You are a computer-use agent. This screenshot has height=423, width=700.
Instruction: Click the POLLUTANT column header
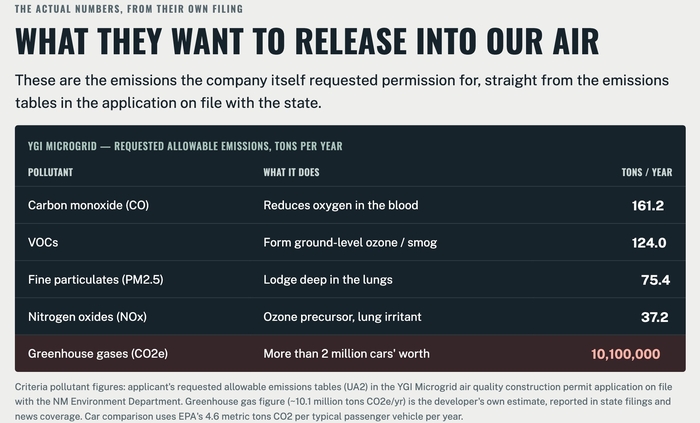coord(50,172)
